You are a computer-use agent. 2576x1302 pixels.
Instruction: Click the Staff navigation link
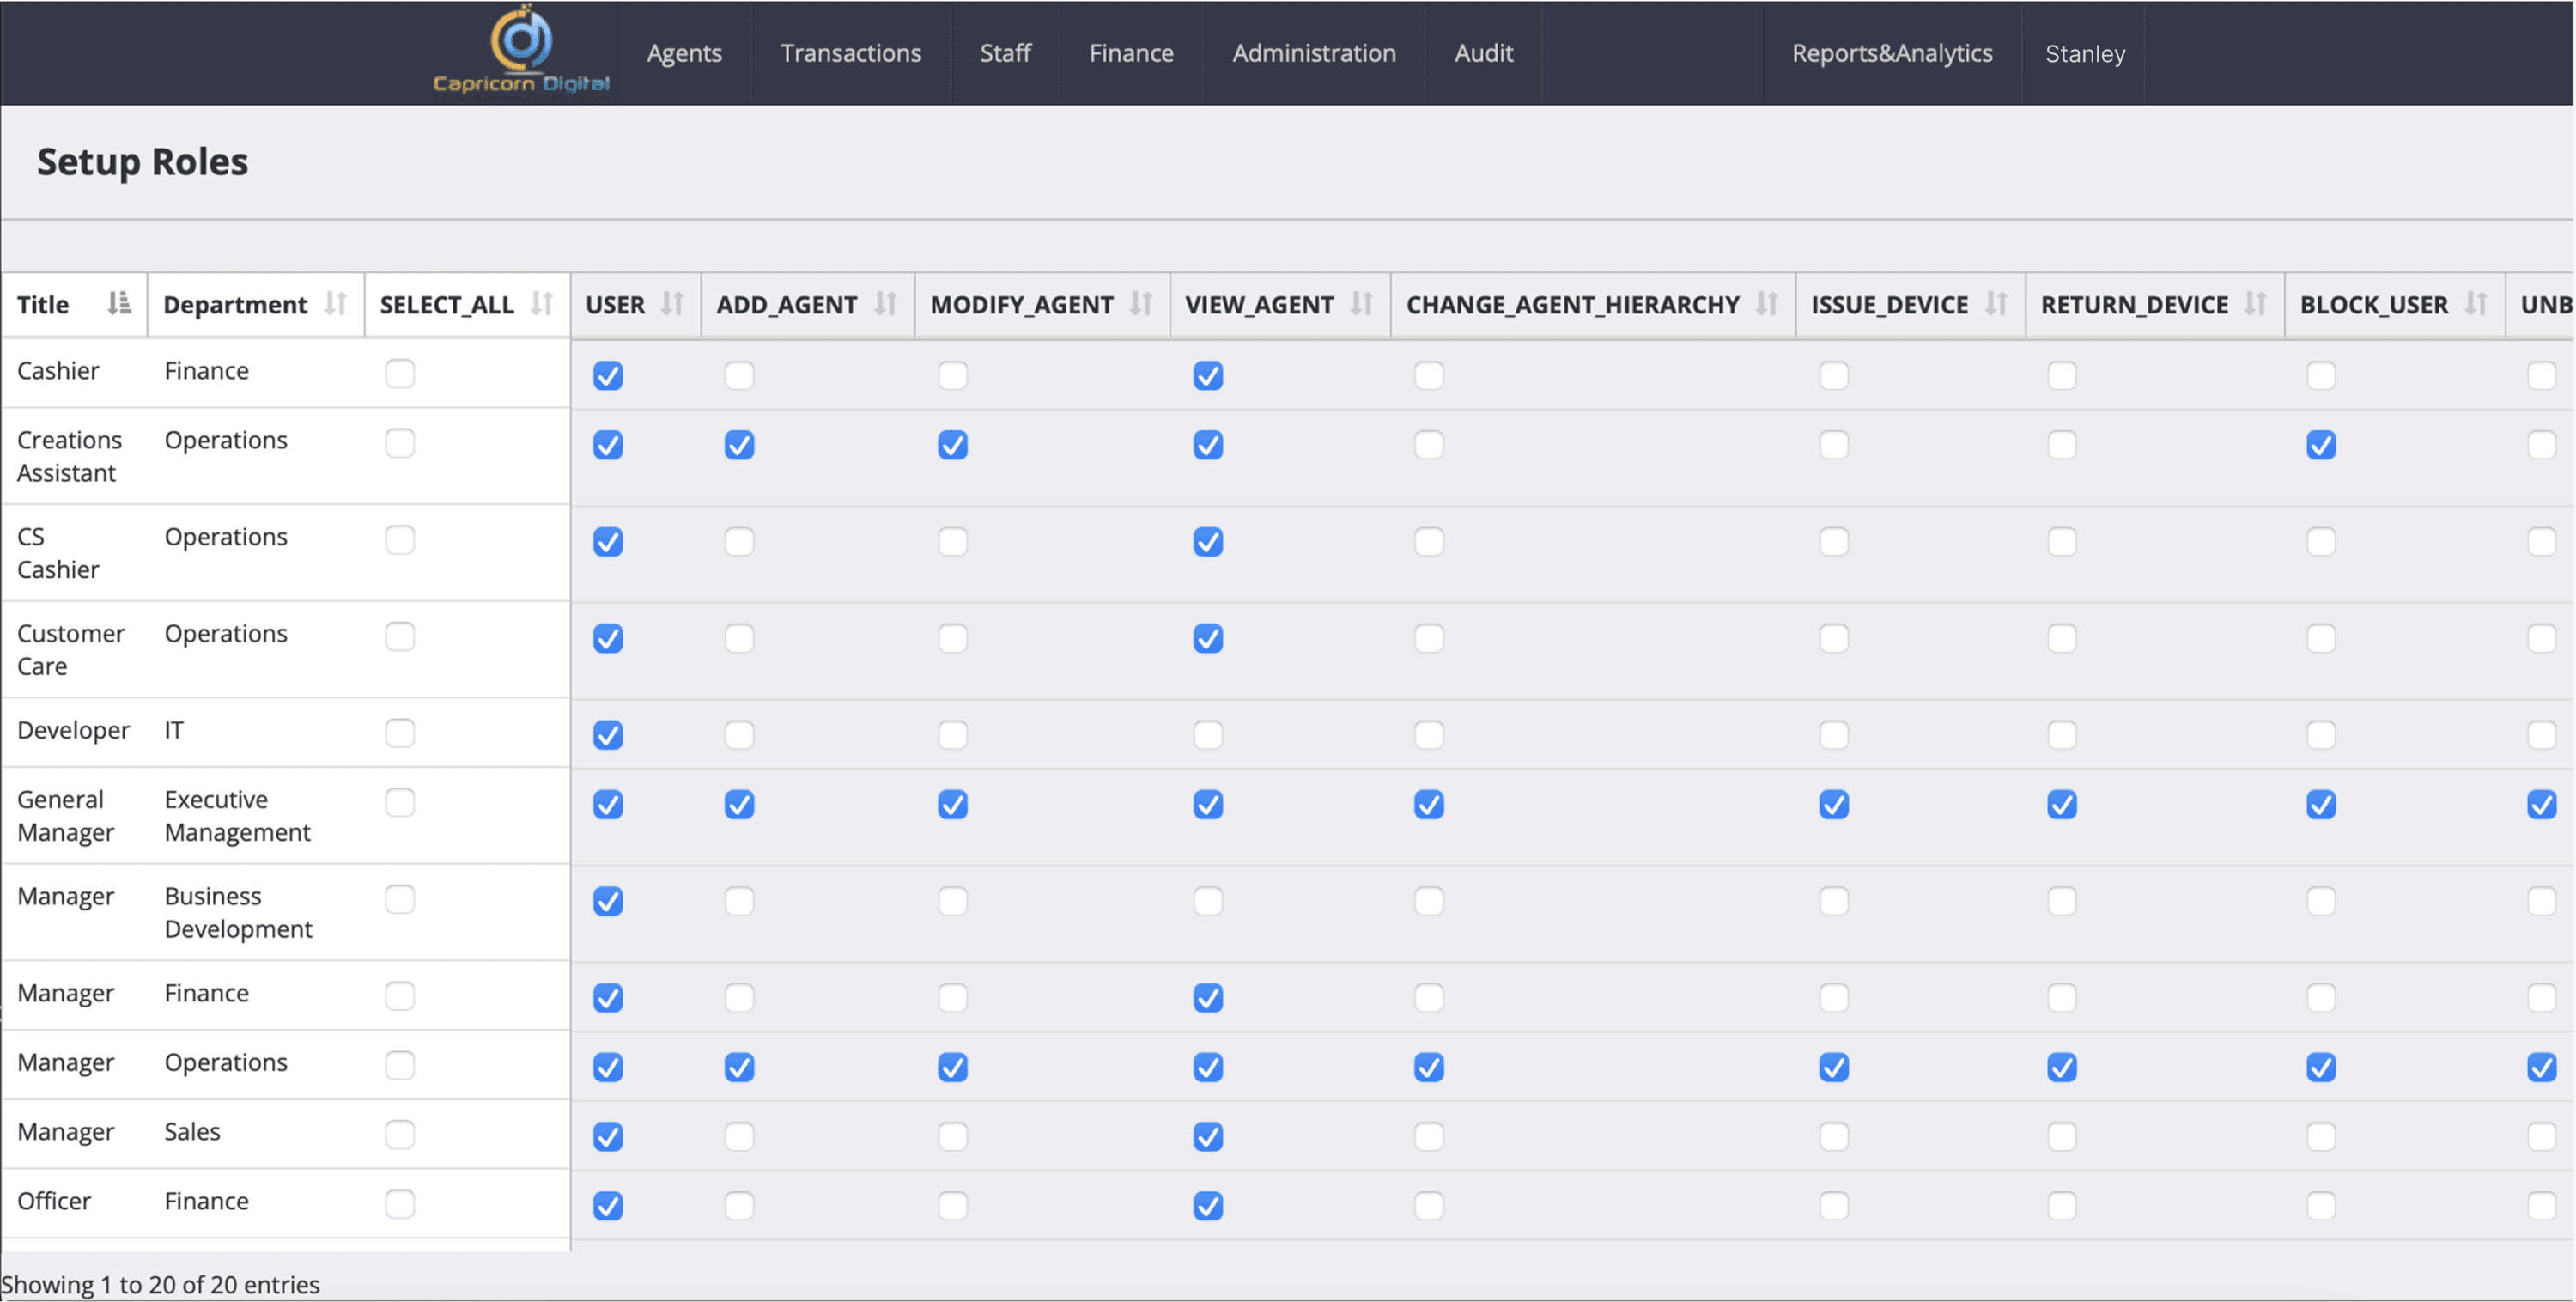tap(1005, 53)
